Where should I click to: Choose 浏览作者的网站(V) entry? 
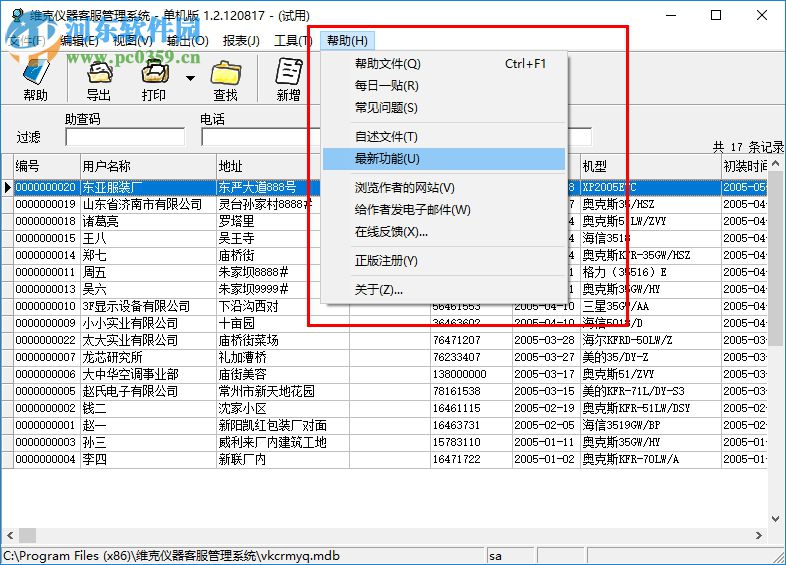click(x=444, y=188)
